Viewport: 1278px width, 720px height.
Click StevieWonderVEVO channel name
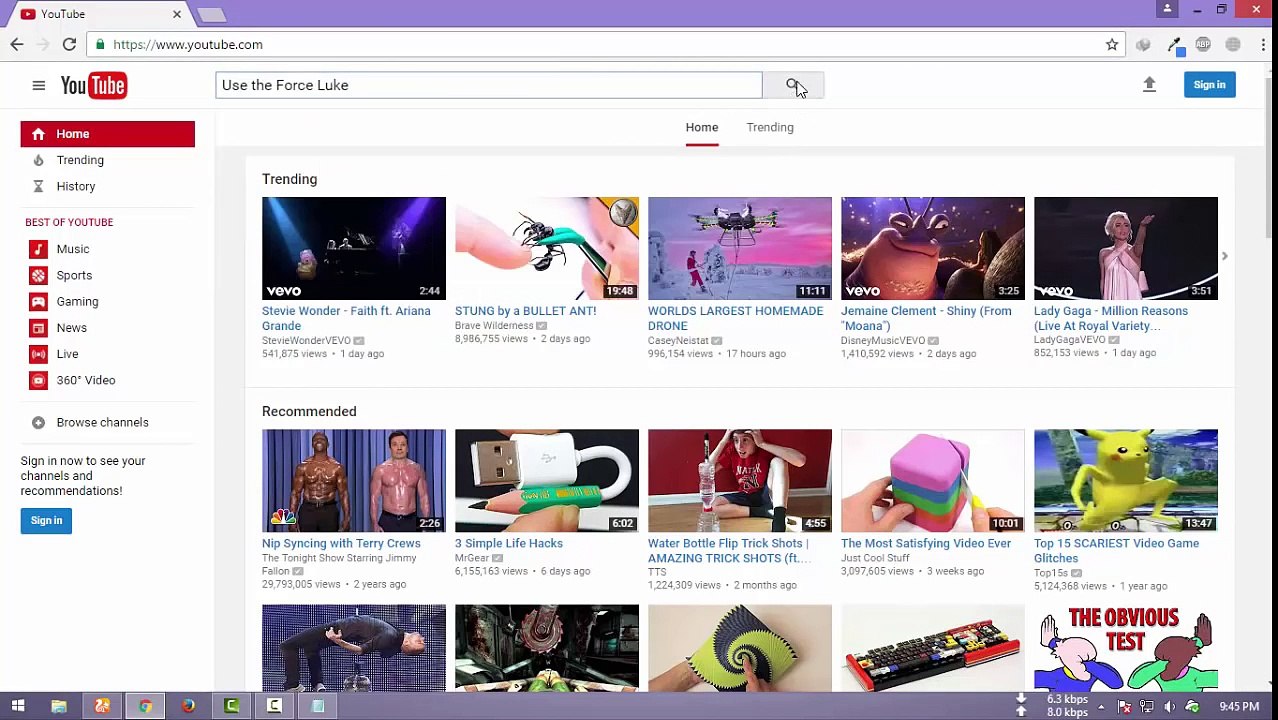(306, 340)
